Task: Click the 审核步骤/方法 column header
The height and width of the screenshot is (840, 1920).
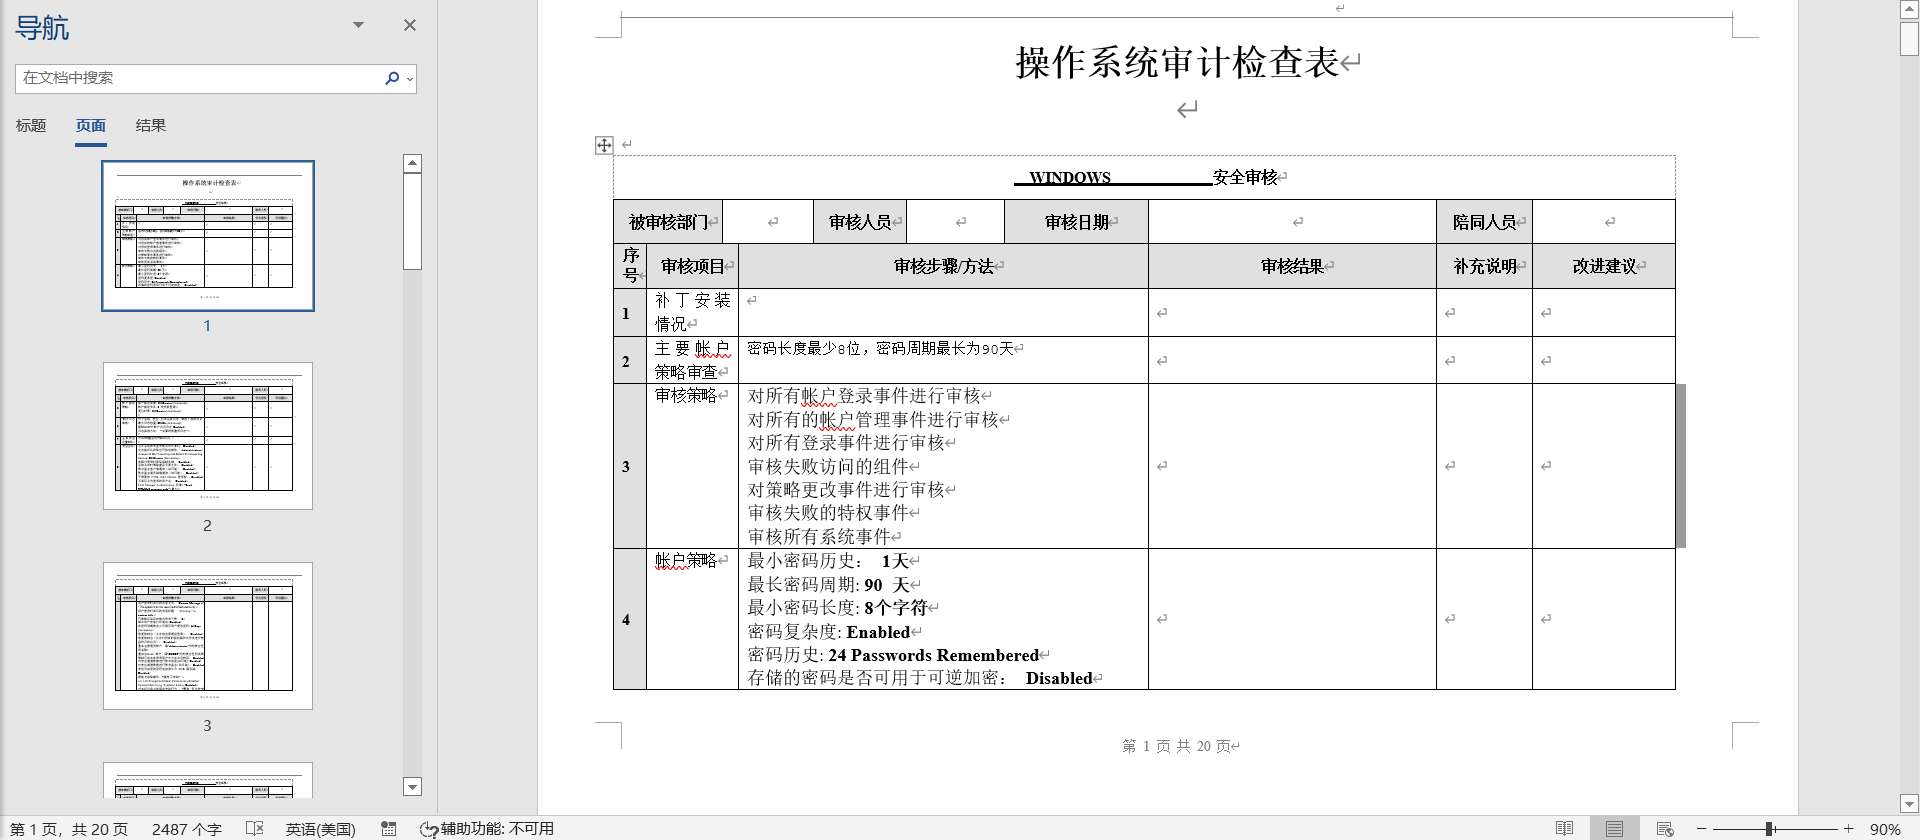Action: click(x=943, y=266)
